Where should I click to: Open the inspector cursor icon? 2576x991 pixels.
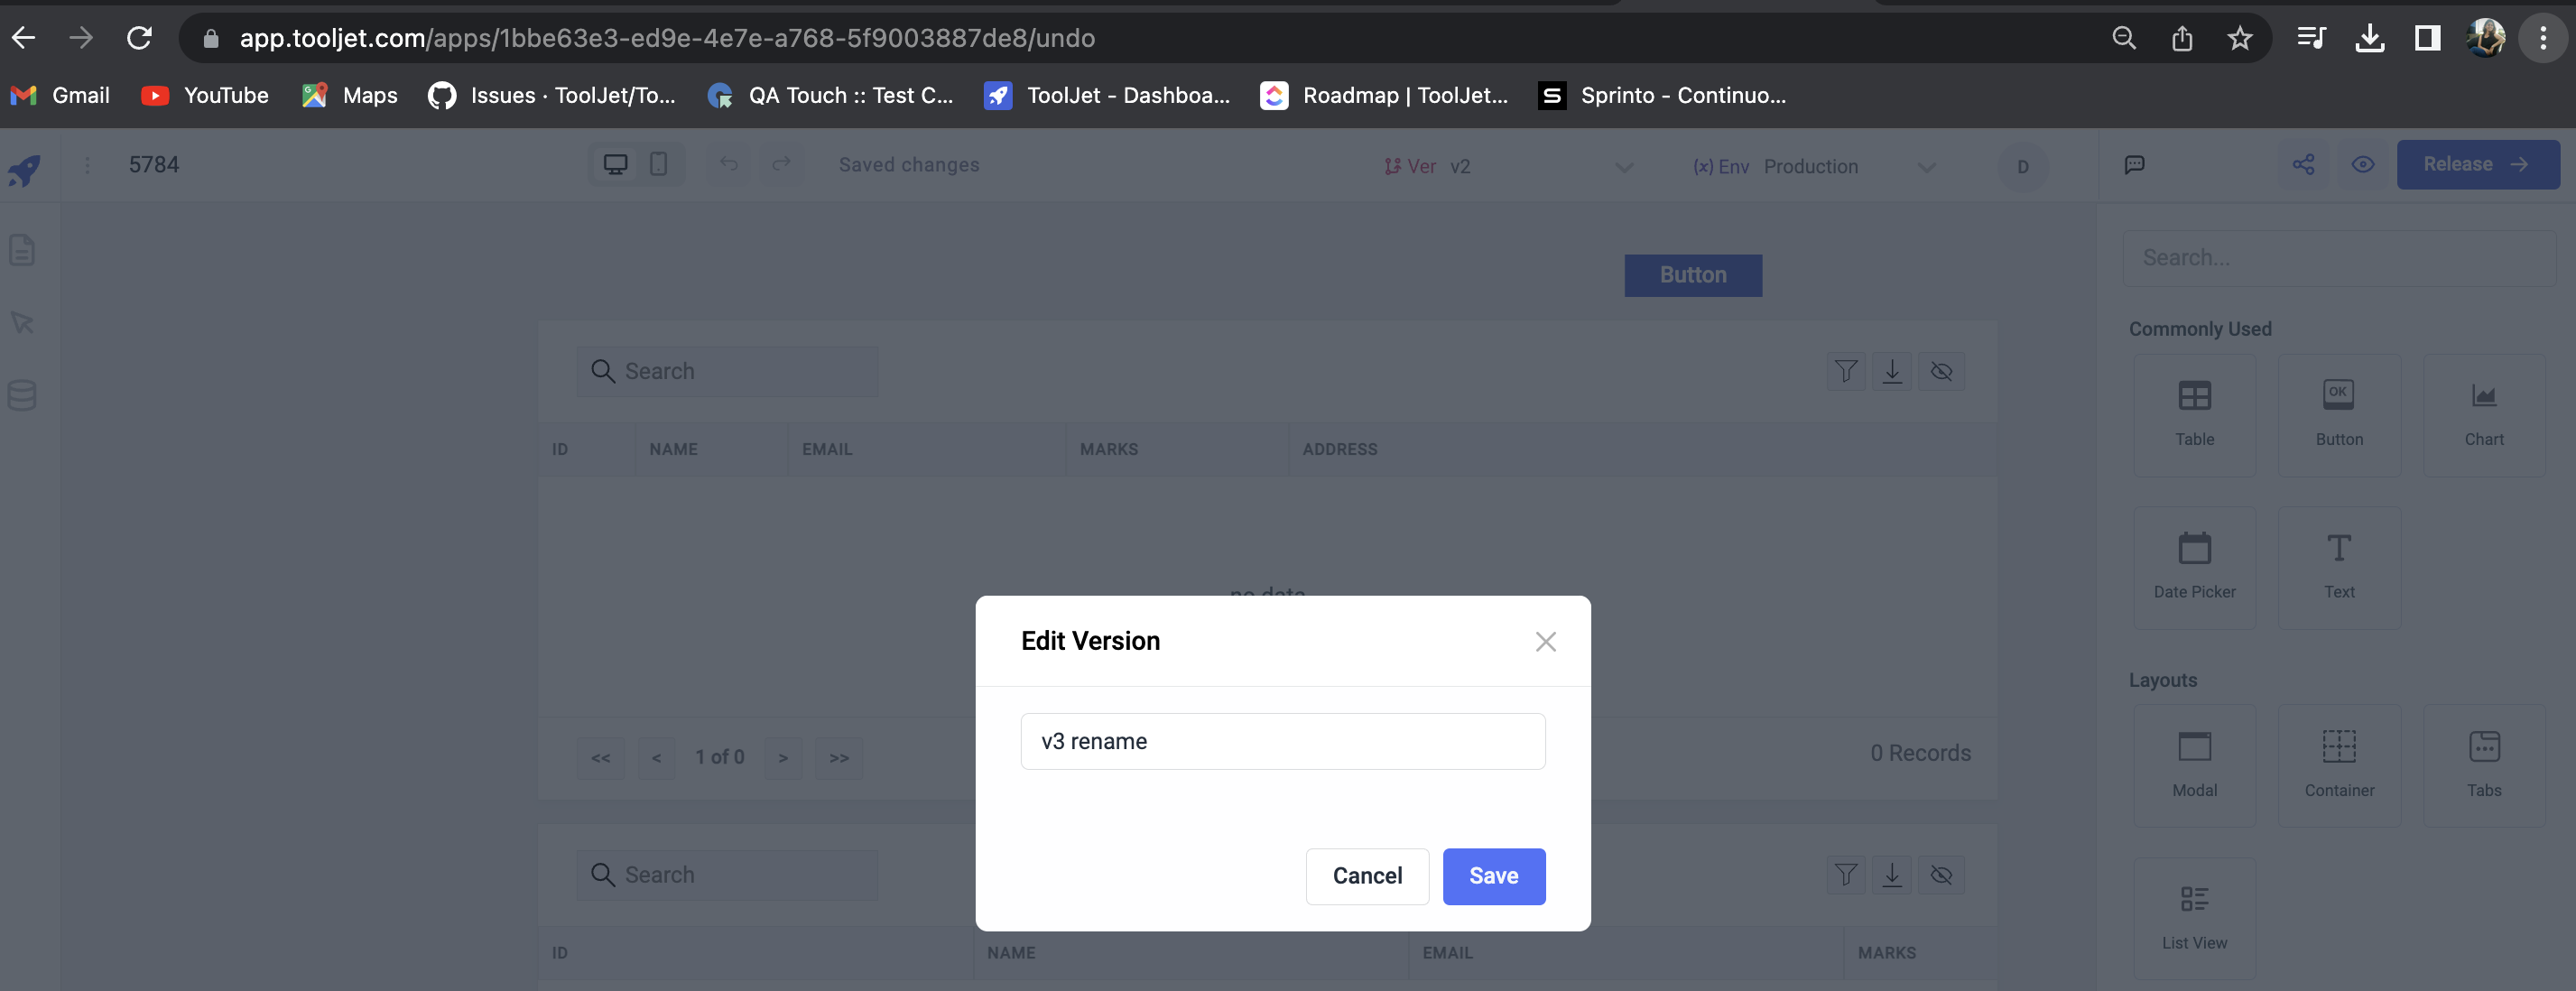point(22,322)
